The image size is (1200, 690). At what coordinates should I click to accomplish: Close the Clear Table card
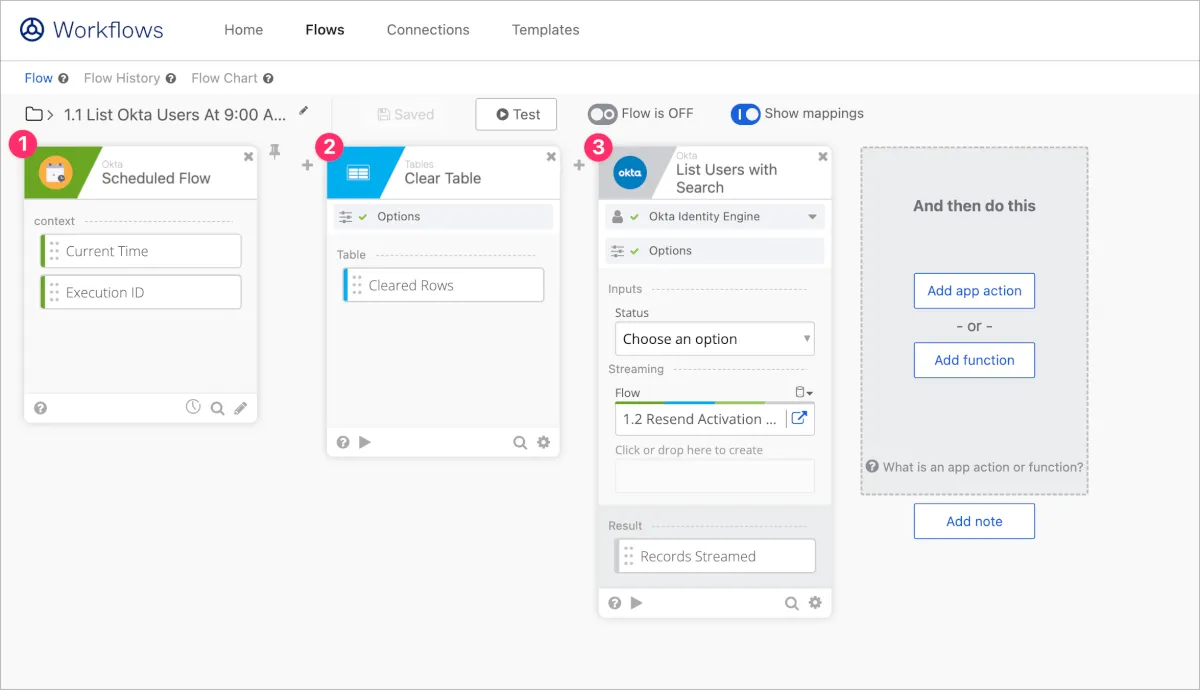551,157
